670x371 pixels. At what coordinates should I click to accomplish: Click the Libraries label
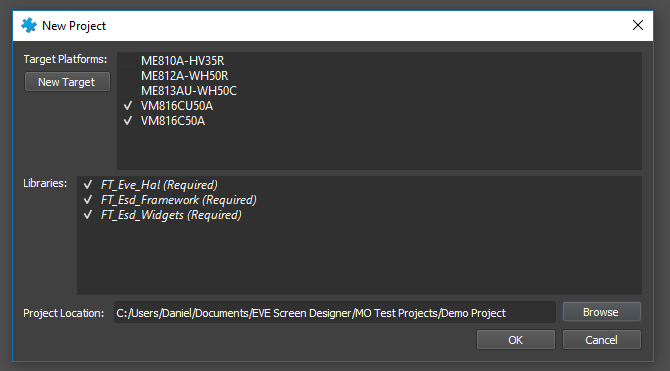pyautogui.click(x=45, y=183)
